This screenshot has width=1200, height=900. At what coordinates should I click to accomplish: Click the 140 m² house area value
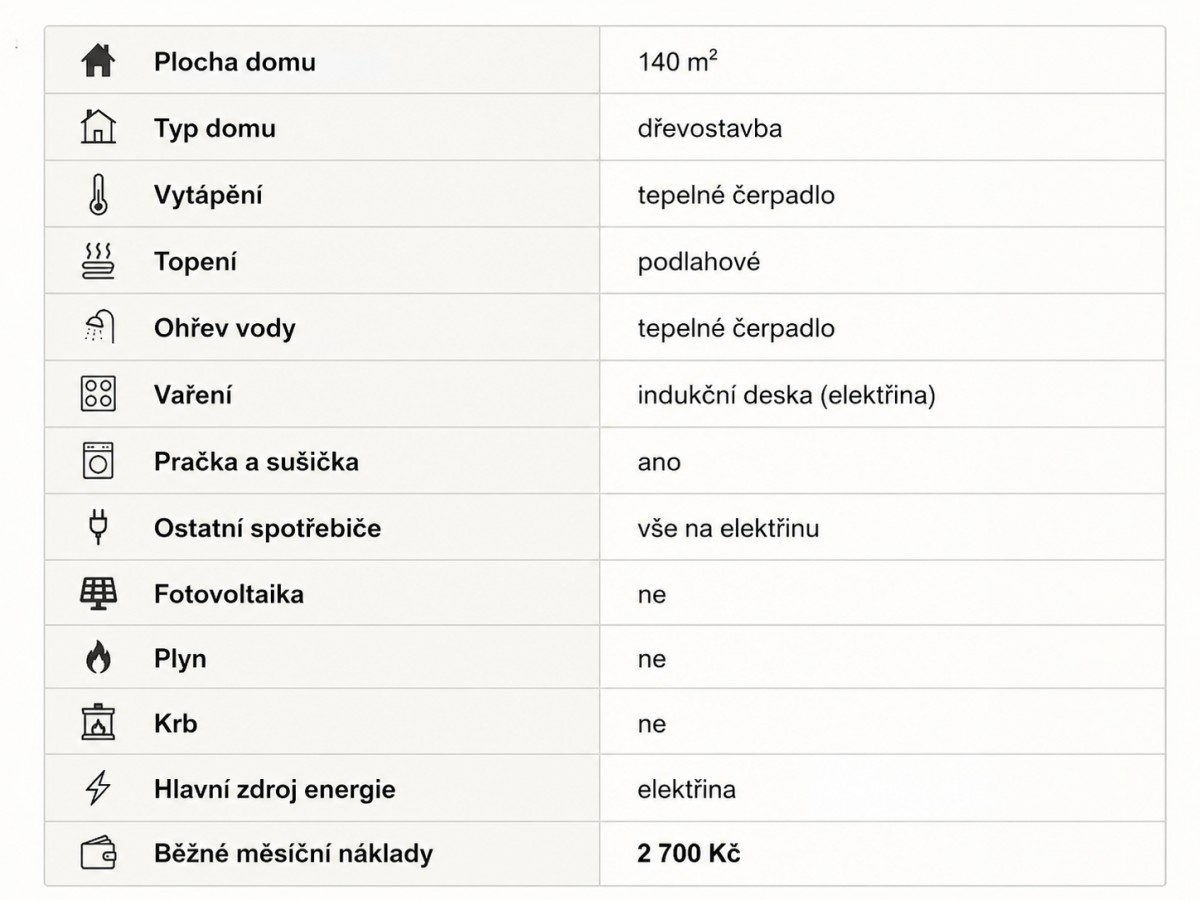pyautogui.click(x=677, y=62)
